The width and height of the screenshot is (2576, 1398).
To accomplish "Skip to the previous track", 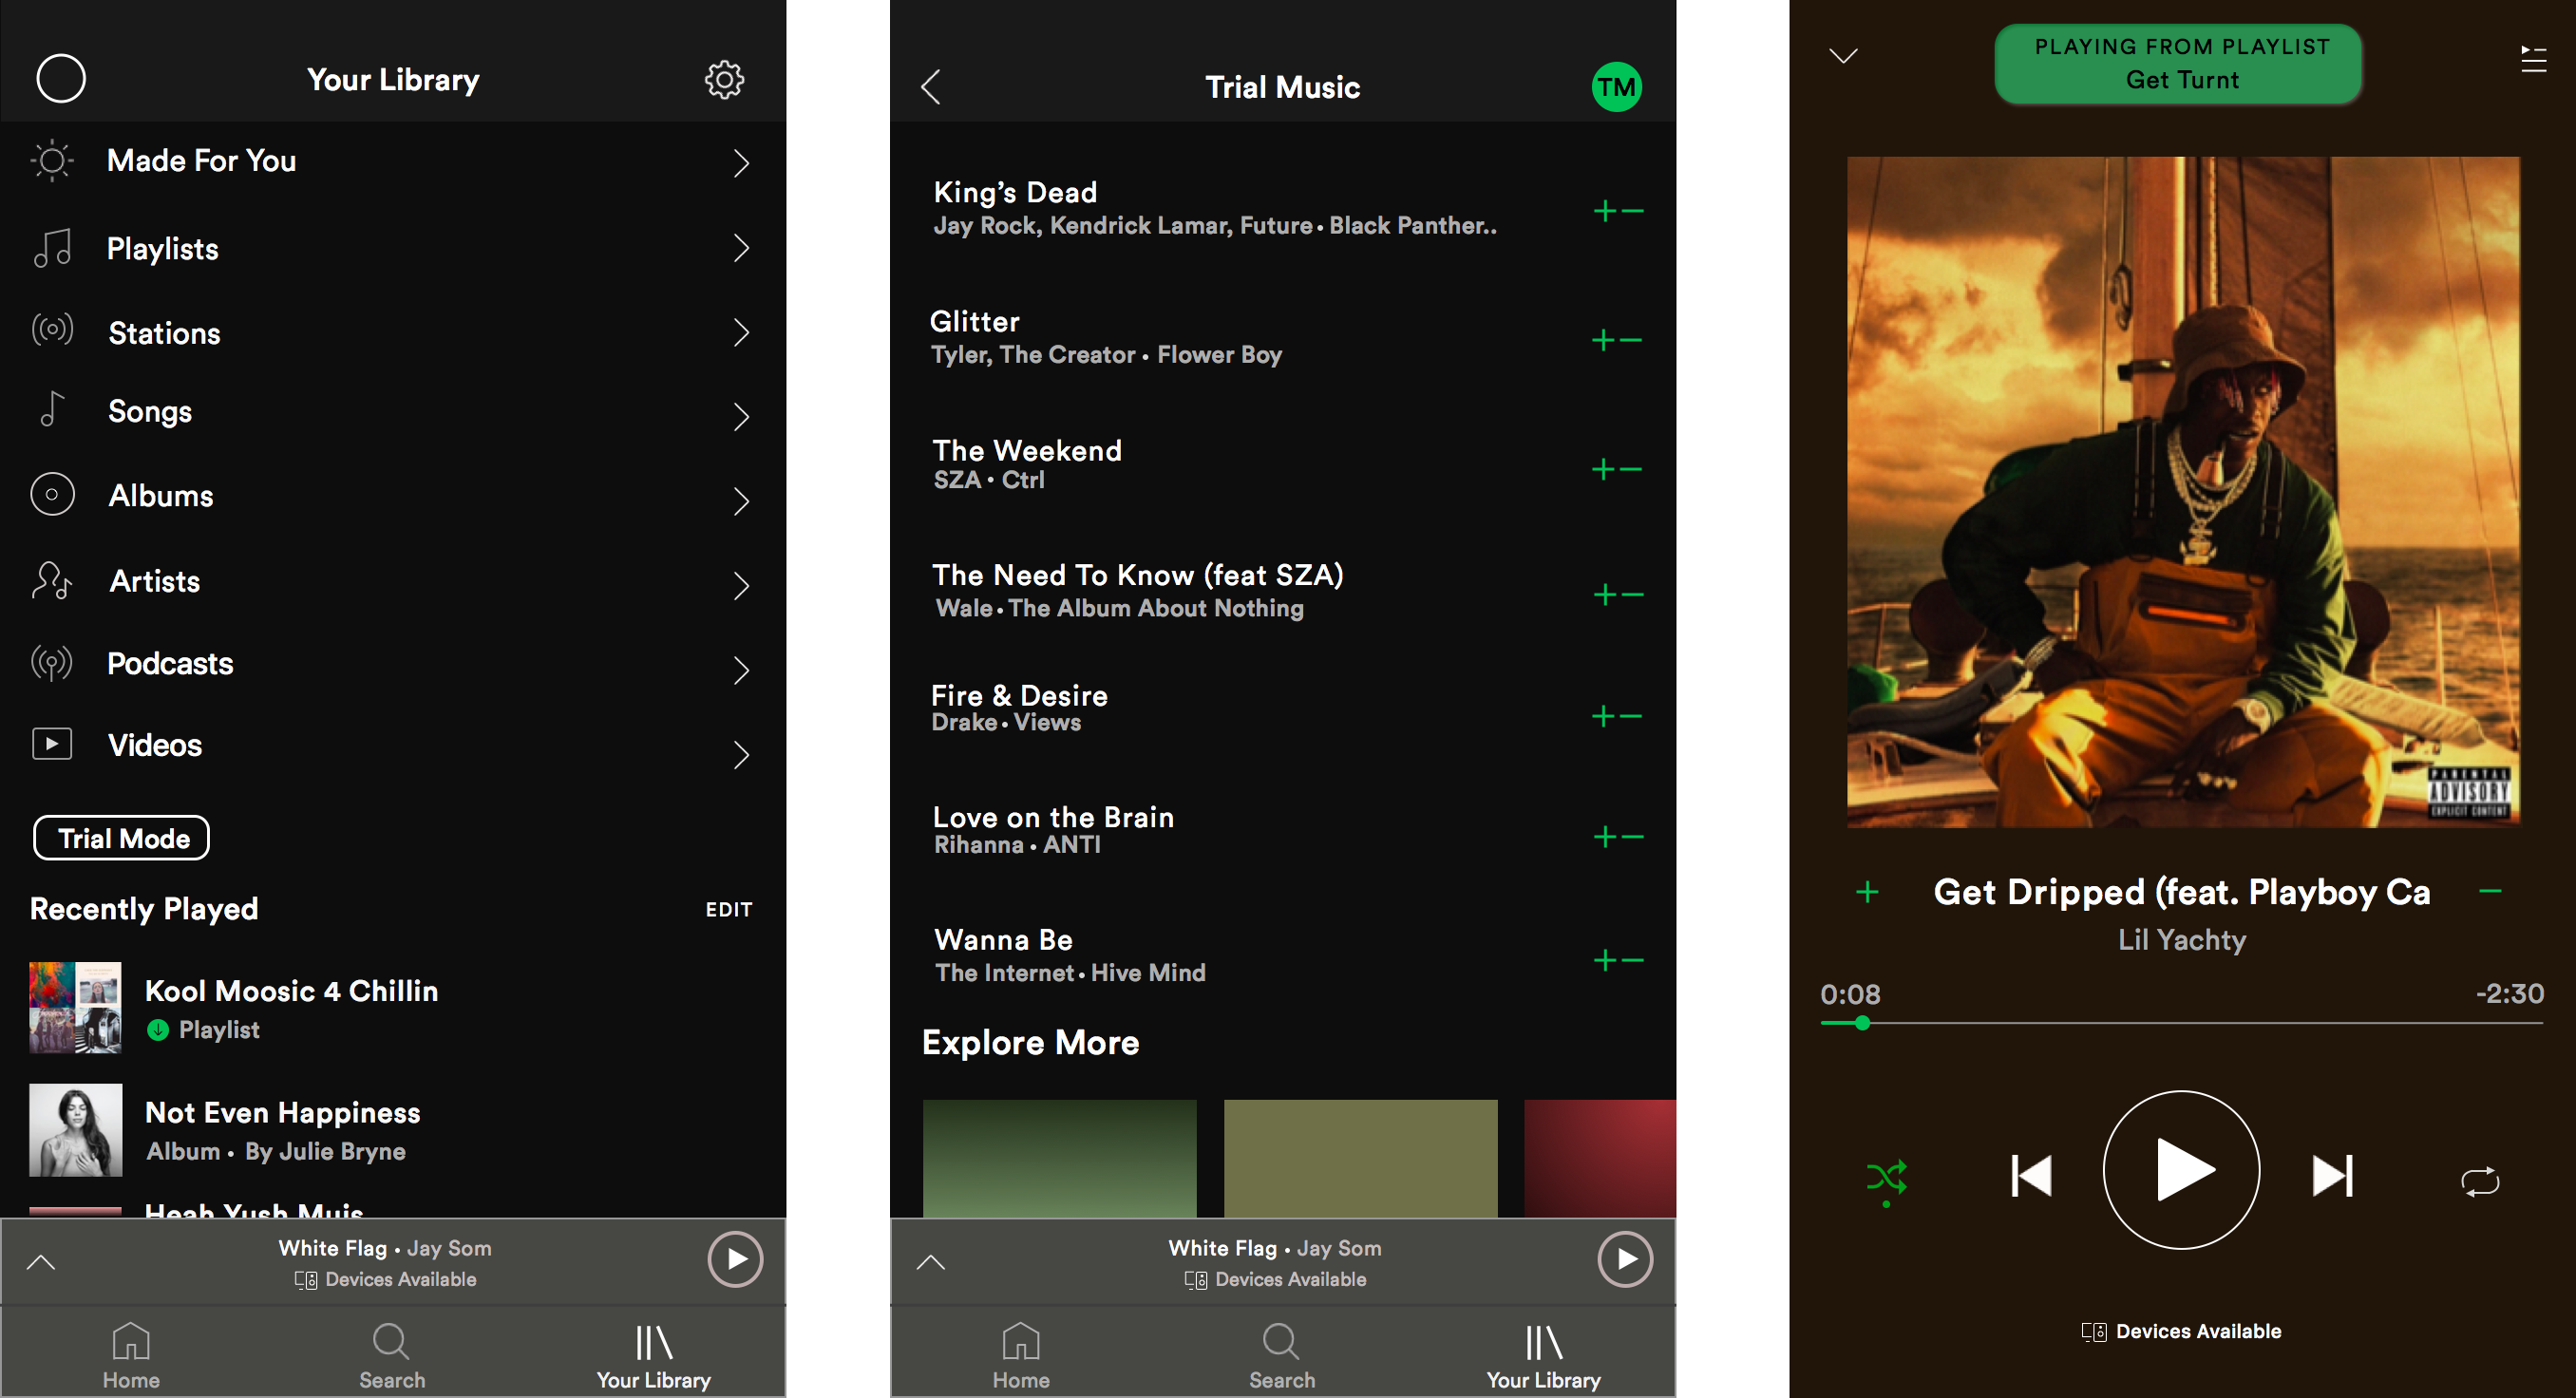I will pyautogui.click(x=2031, y=1175).
